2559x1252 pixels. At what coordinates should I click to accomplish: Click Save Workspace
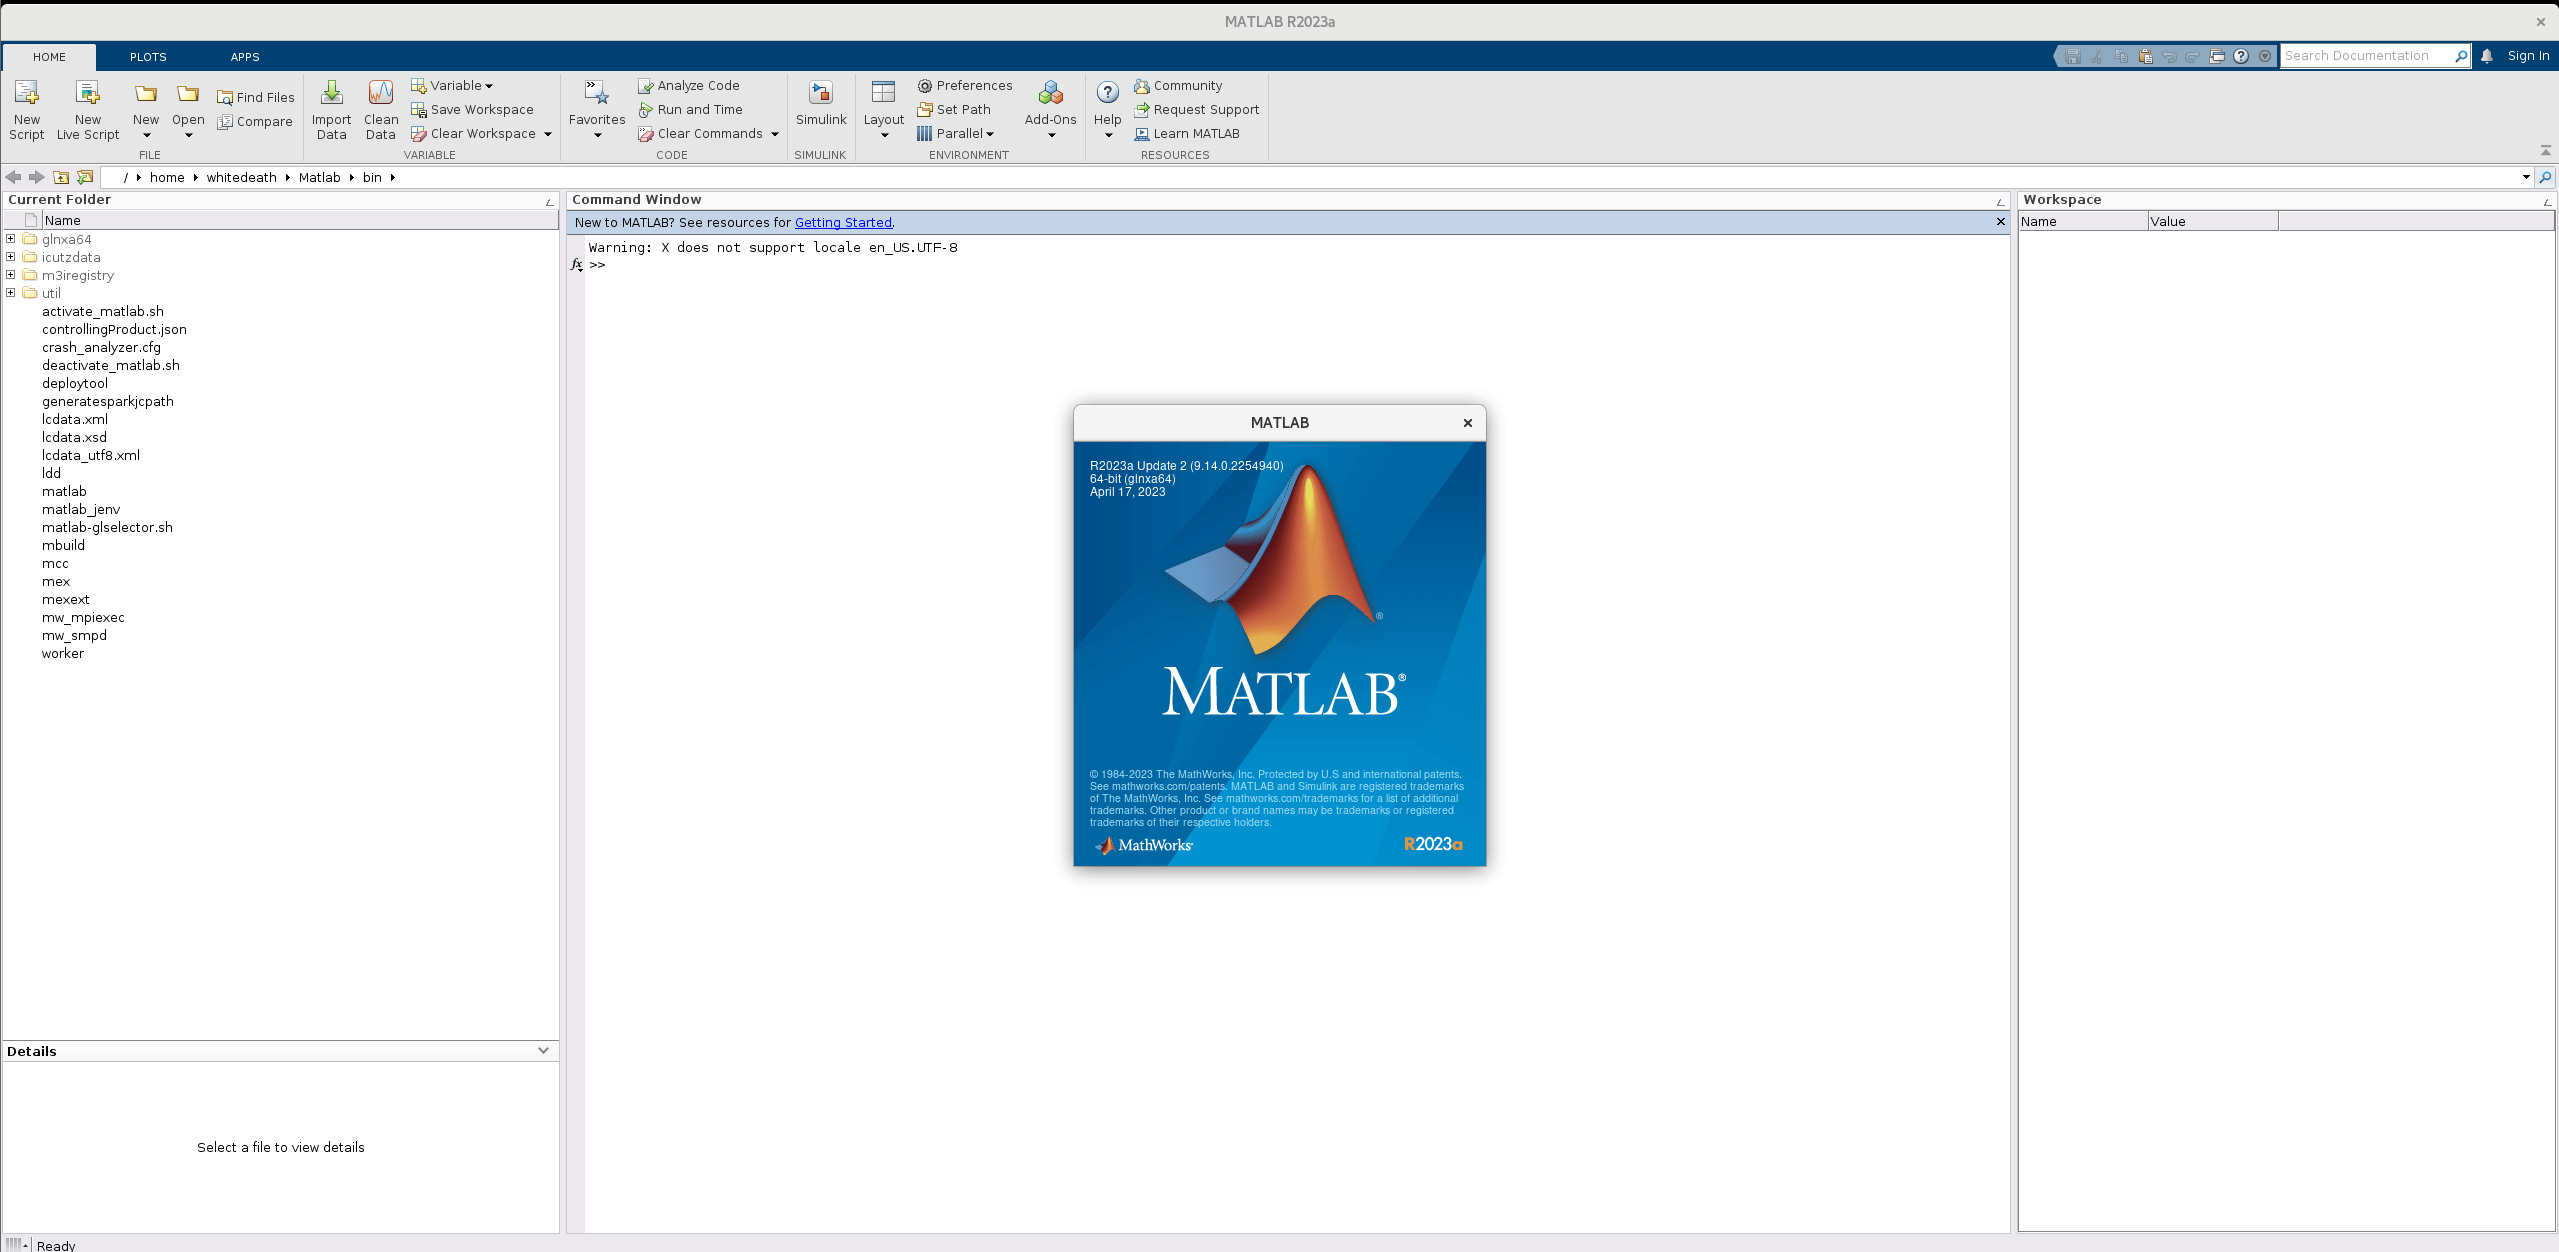pyautogui.click(x=472, y=109)
